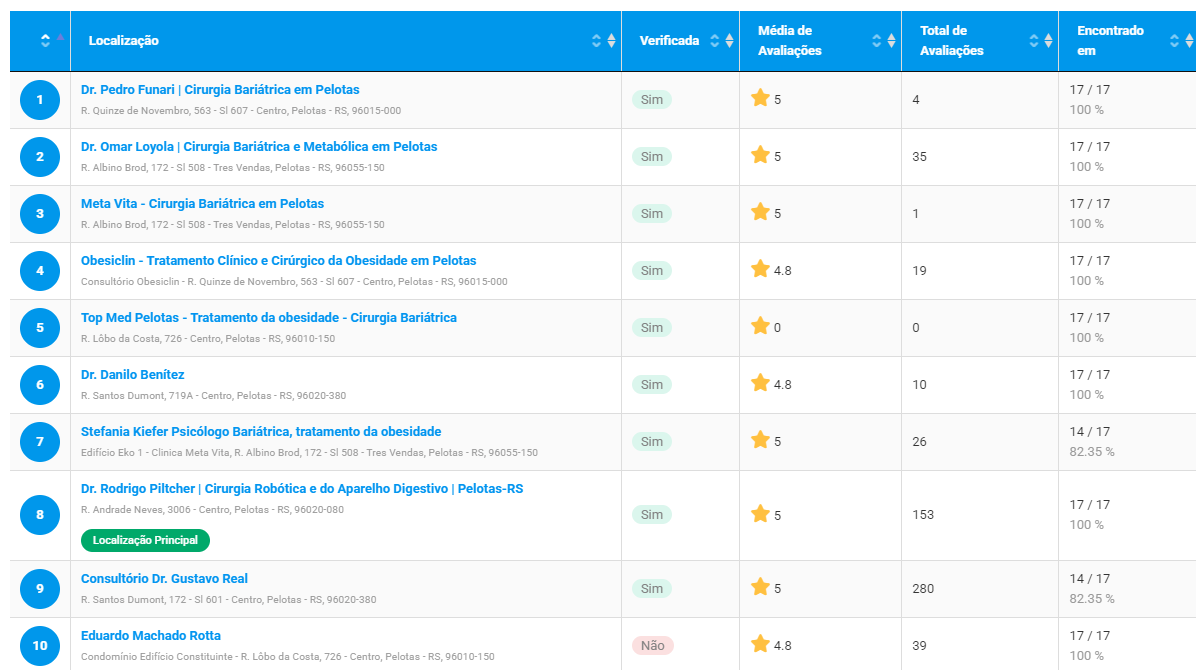
Task: Click rank number 4 circle
Action: pos(40,271)
